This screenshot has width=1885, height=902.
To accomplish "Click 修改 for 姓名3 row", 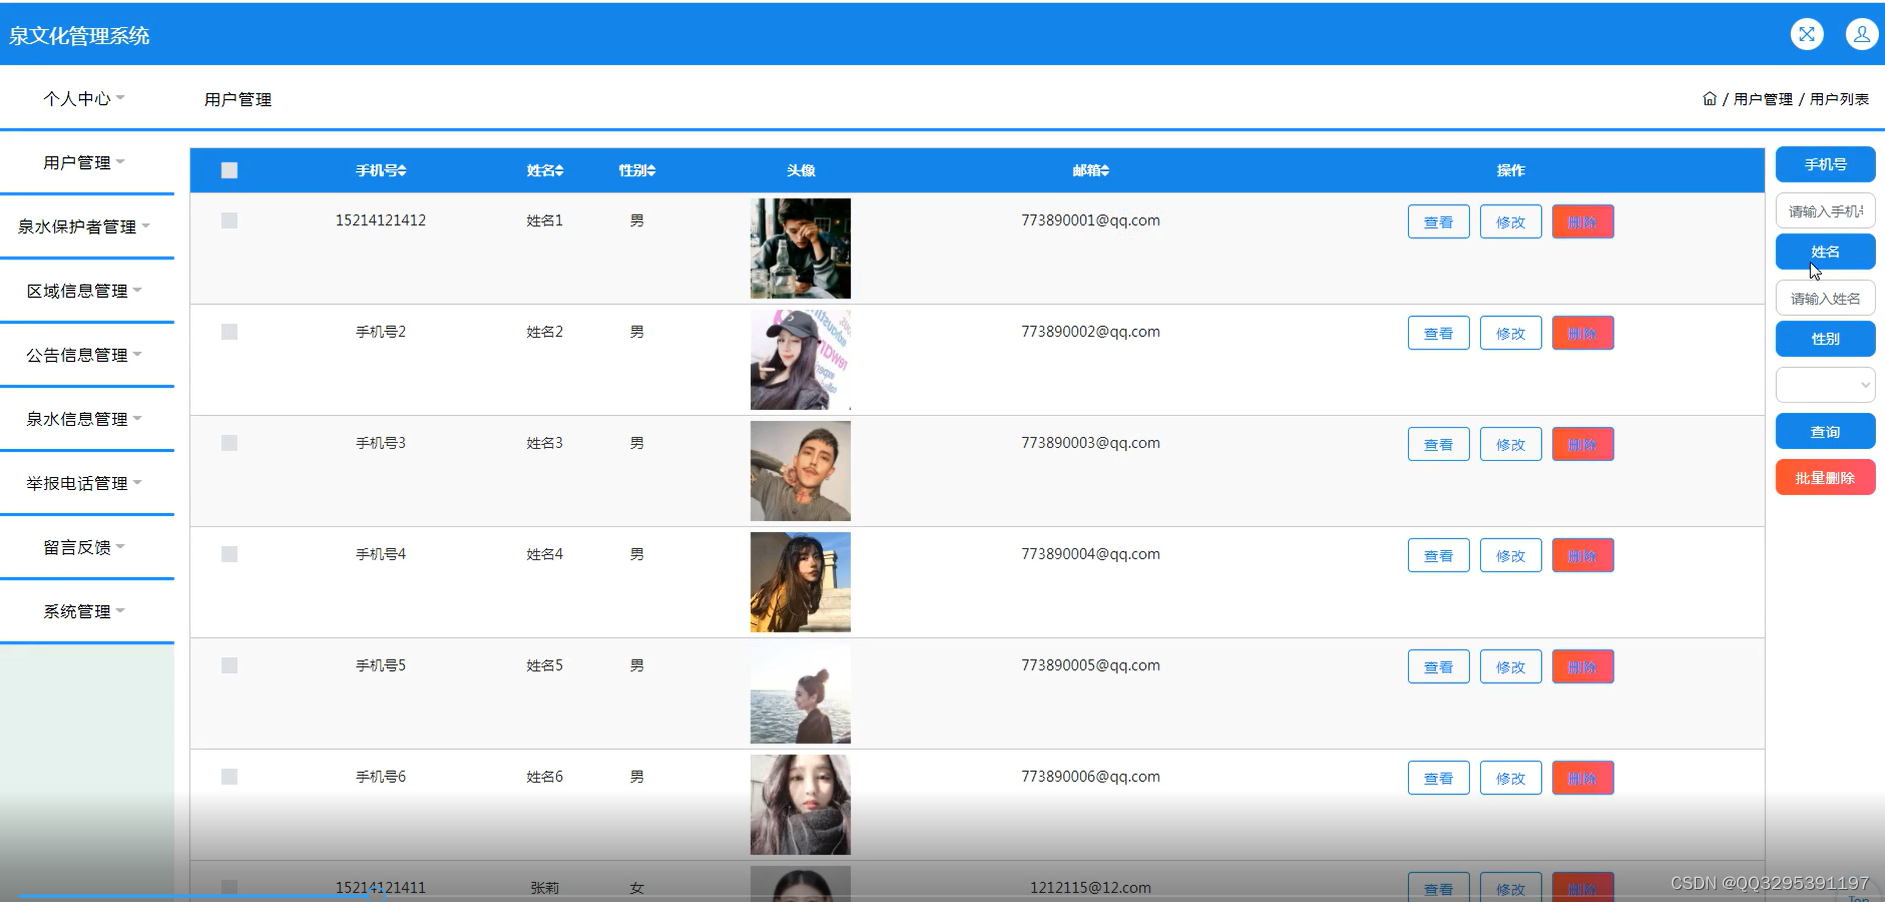I will point(1510,444).
